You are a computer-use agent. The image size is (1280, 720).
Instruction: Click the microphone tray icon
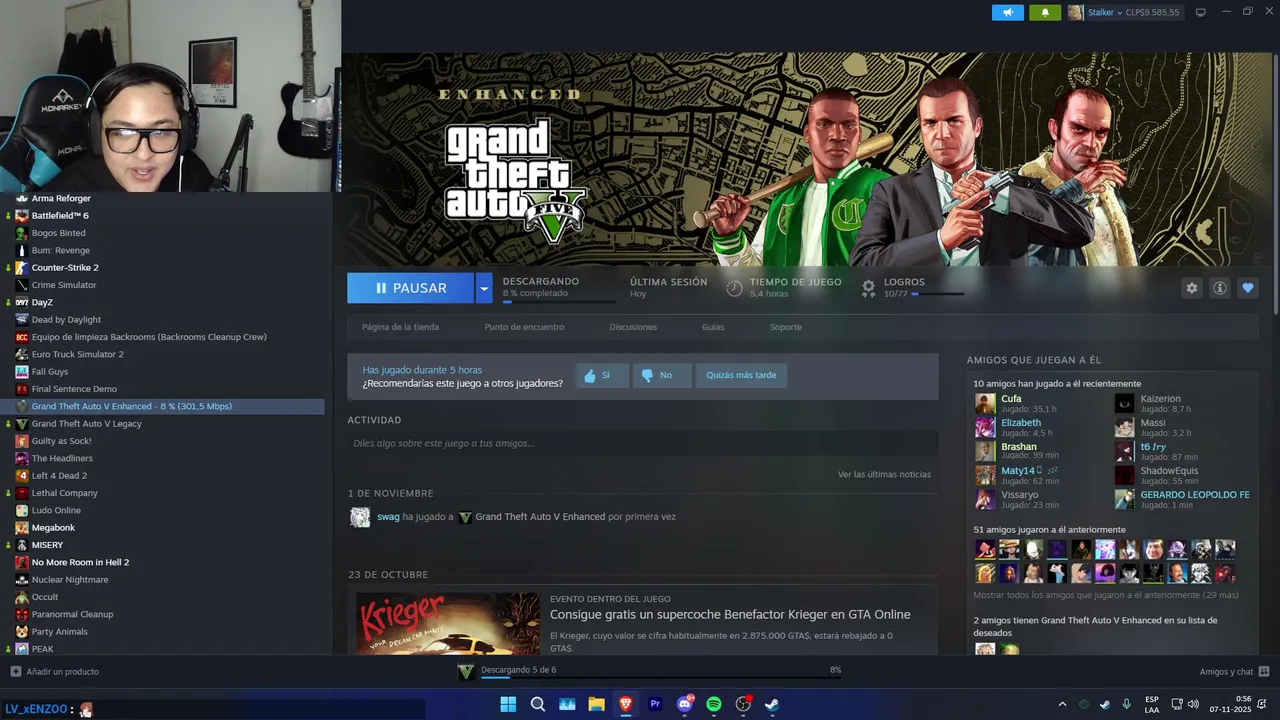point(1126,704)
